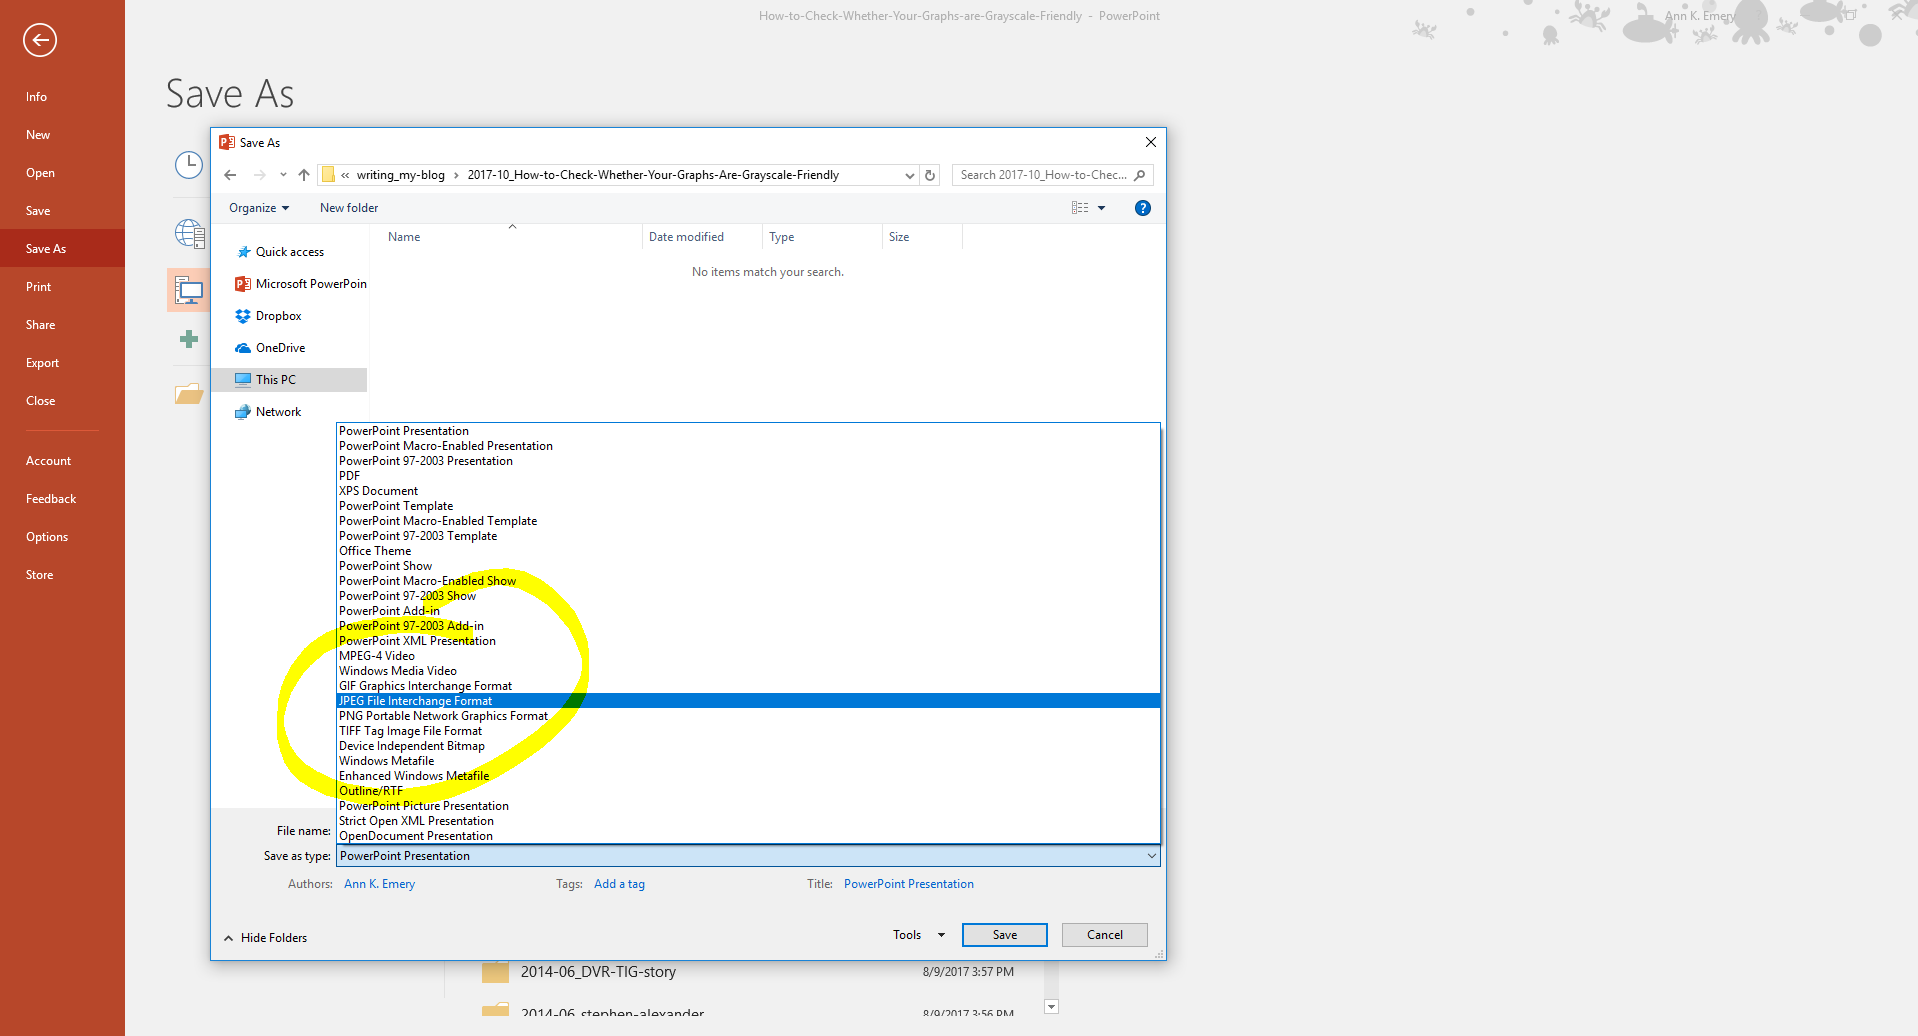The height and width of the screenshot is (1036, 1918).
Task: Navigate up to the parent folder
Action: point(304,174)
